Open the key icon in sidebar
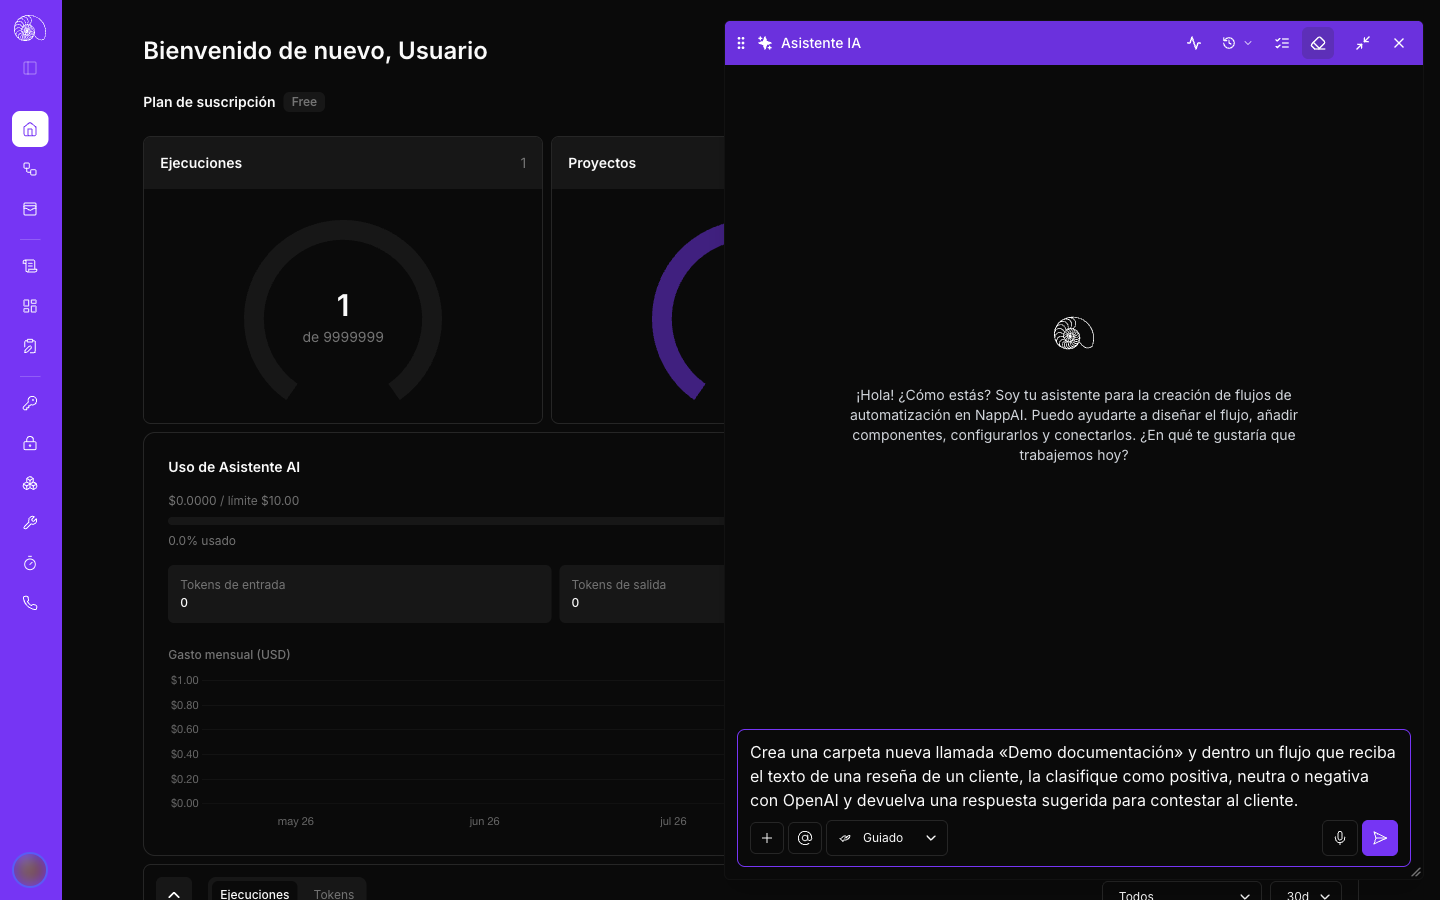Image resolution: width=1440 pixels, height=900 pixels. coord(30,403)
